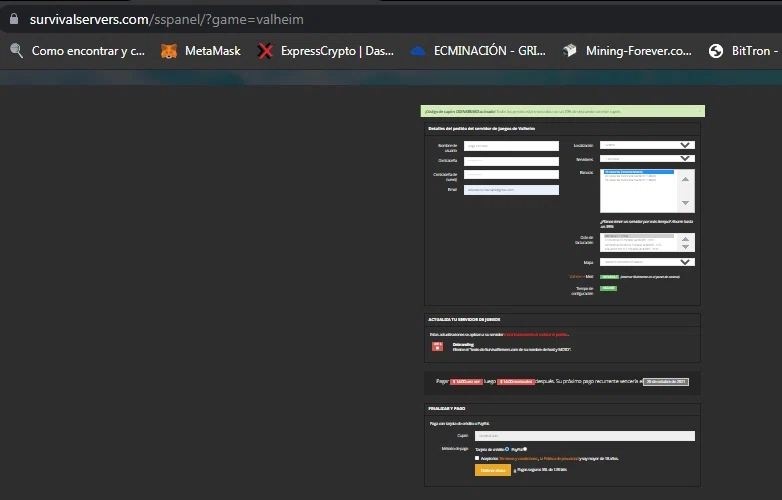Open the blue cloud ECMINACIÓN bookmark icon
This screenshot has width=782, height=500.
tap(417, 51)
